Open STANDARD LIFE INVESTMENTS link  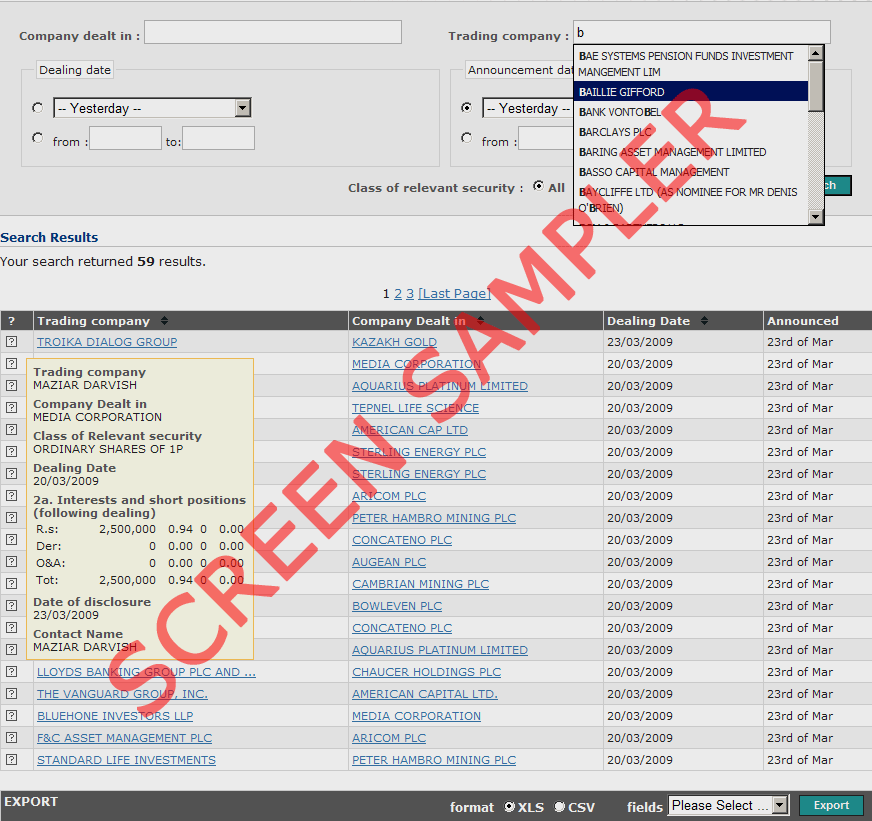pyautogui.click(x=126, y=760)
